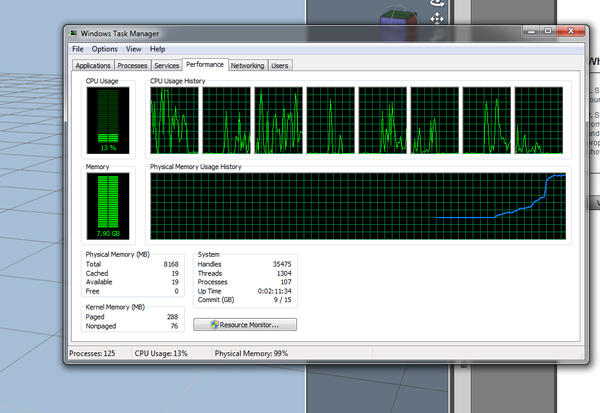Image resolution: width=600 pixels, height=413 pixels.
Task: Open the Help menu
Action: pyautogui.click(x=157, y=49)
